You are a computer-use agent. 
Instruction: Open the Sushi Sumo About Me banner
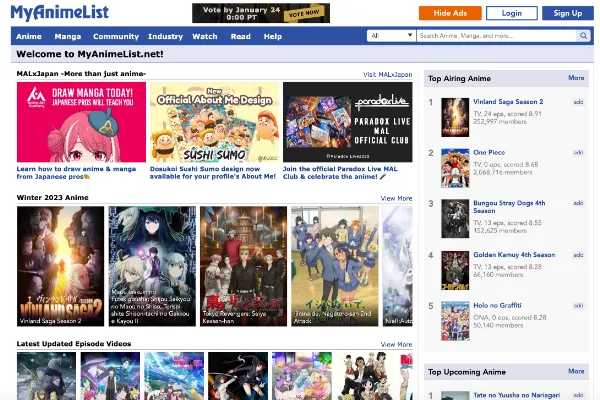(214, 122)
